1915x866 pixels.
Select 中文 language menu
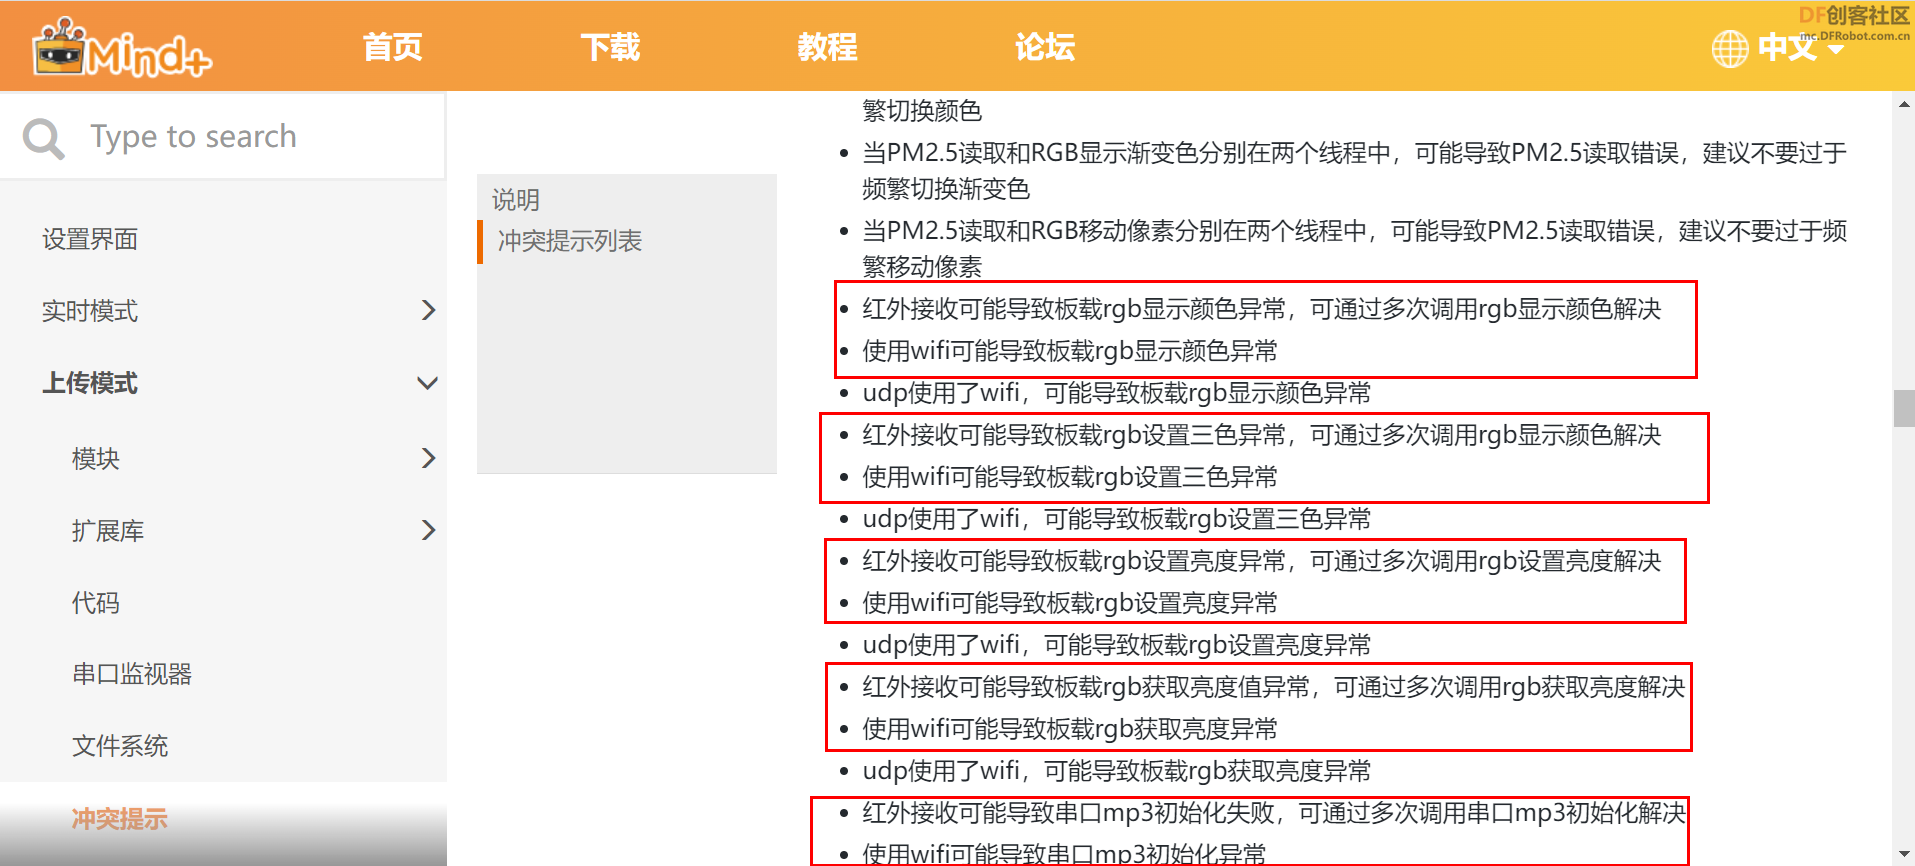[x=1788, y=47]
